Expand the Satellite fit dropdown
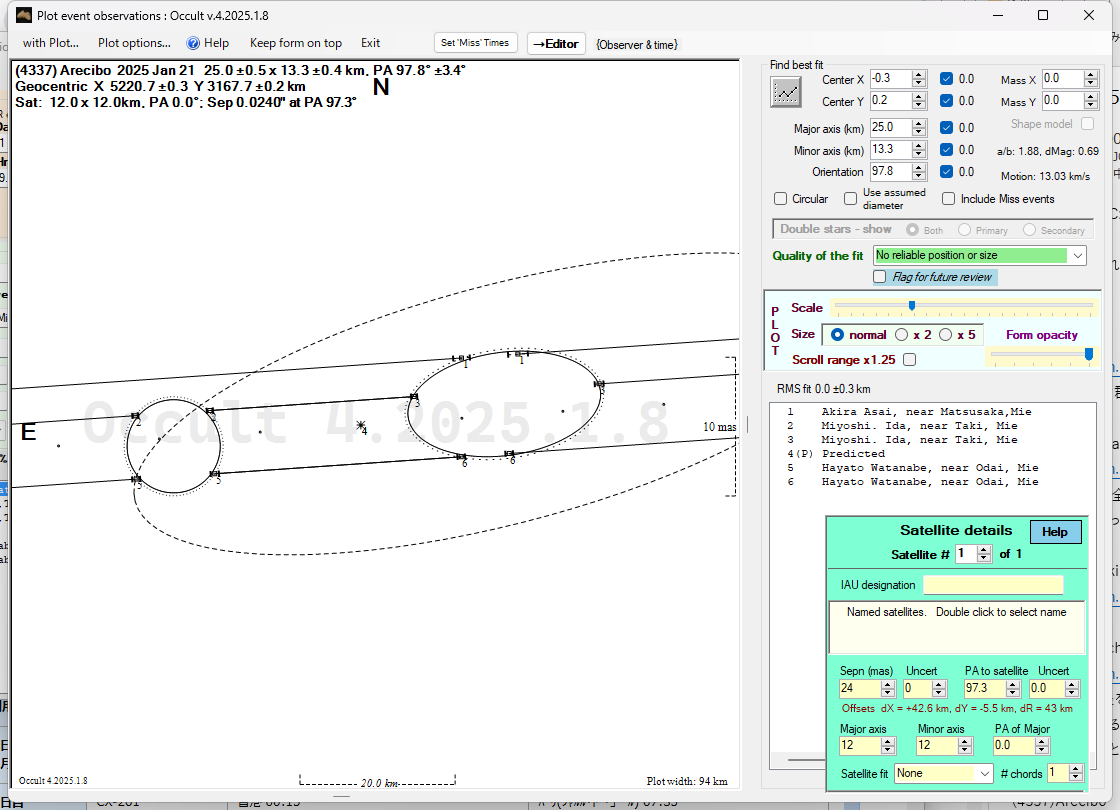 (982, 773)
